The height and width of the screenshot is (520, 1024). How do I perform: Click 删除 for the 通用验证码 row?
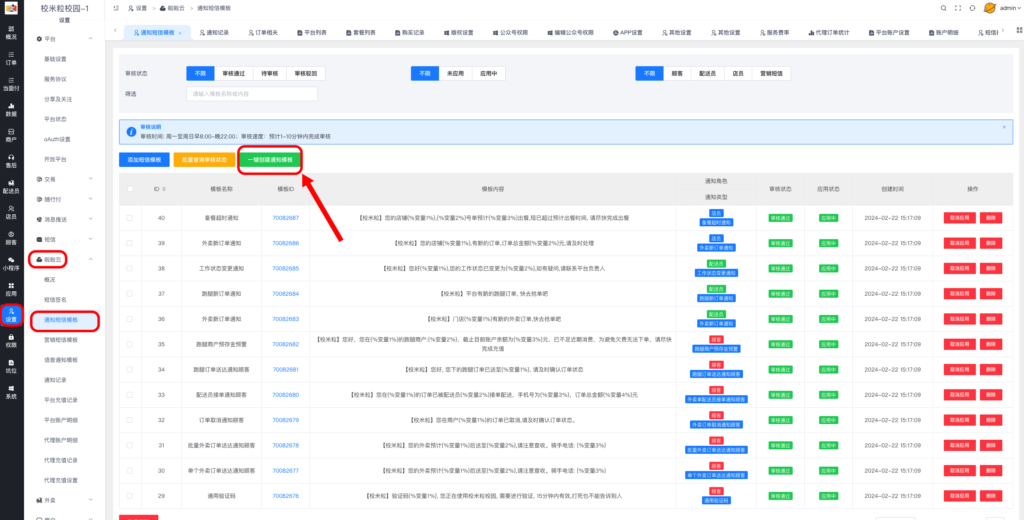991,496
